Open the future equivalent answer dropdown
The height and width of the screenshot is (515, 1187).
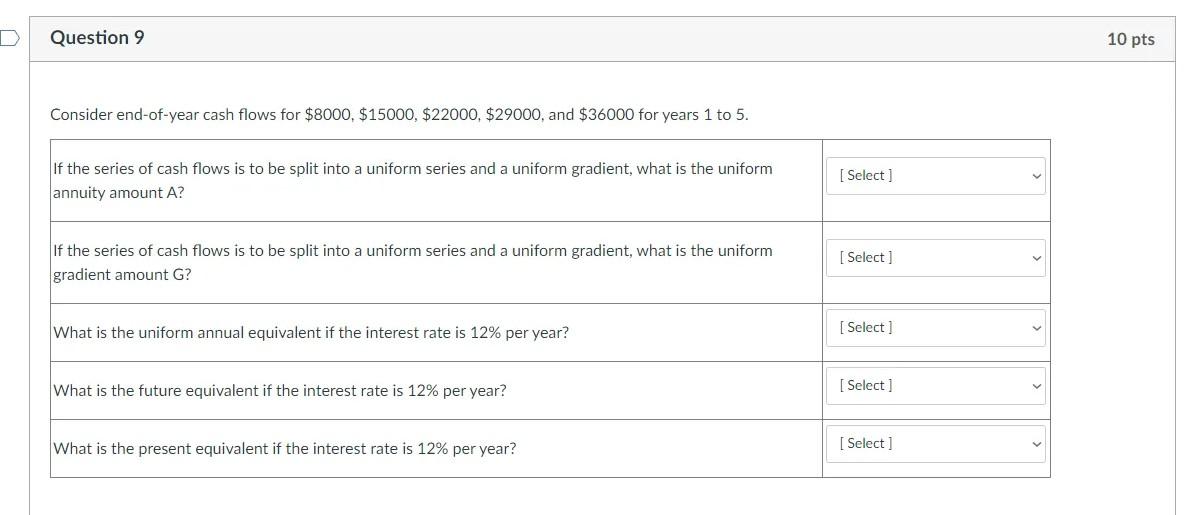tap(936, 386)
